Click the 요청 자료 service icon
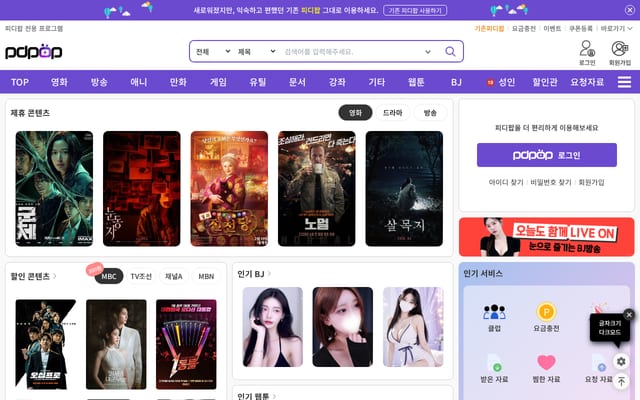Image resolution: width=640 pixels, height=400 pixels. [598, 369]
